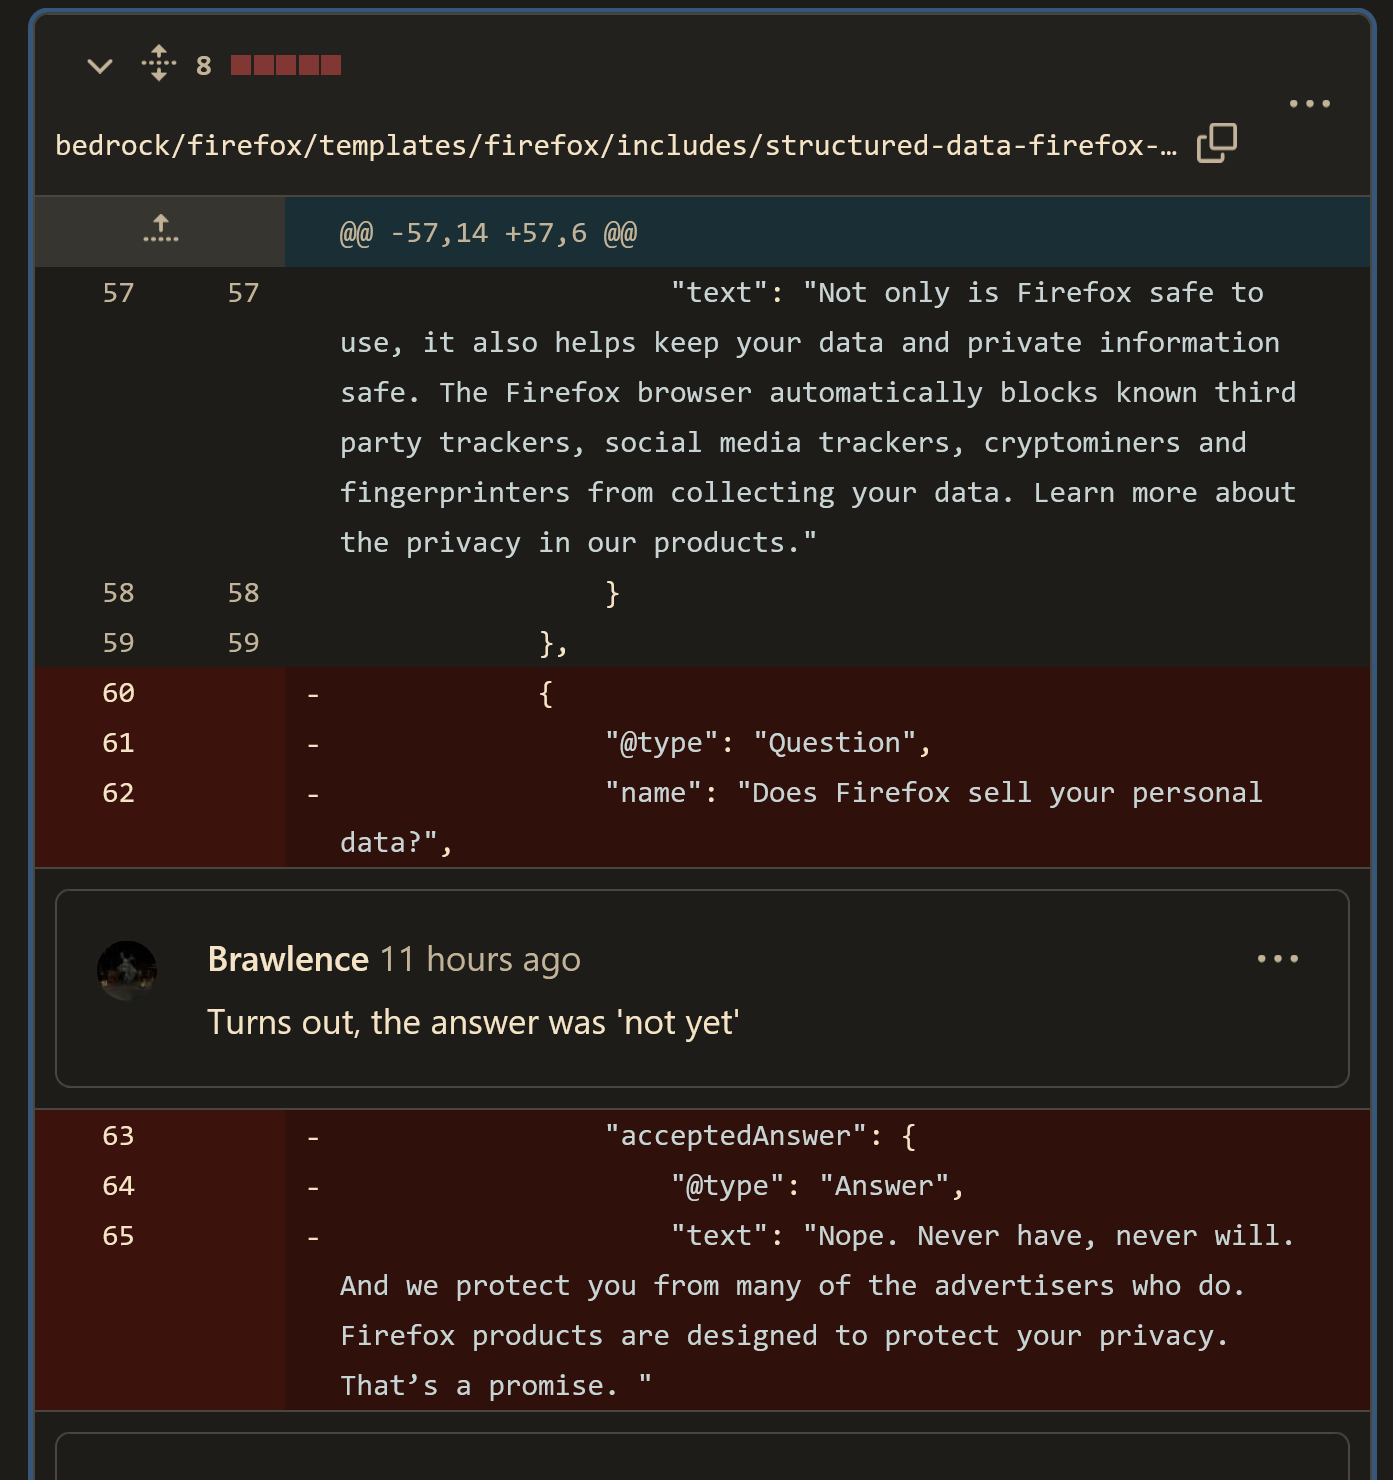1393x1480 pixels.
Task: Select deleted line number 60
Action: pyautogui.click(x=118, y=693)
